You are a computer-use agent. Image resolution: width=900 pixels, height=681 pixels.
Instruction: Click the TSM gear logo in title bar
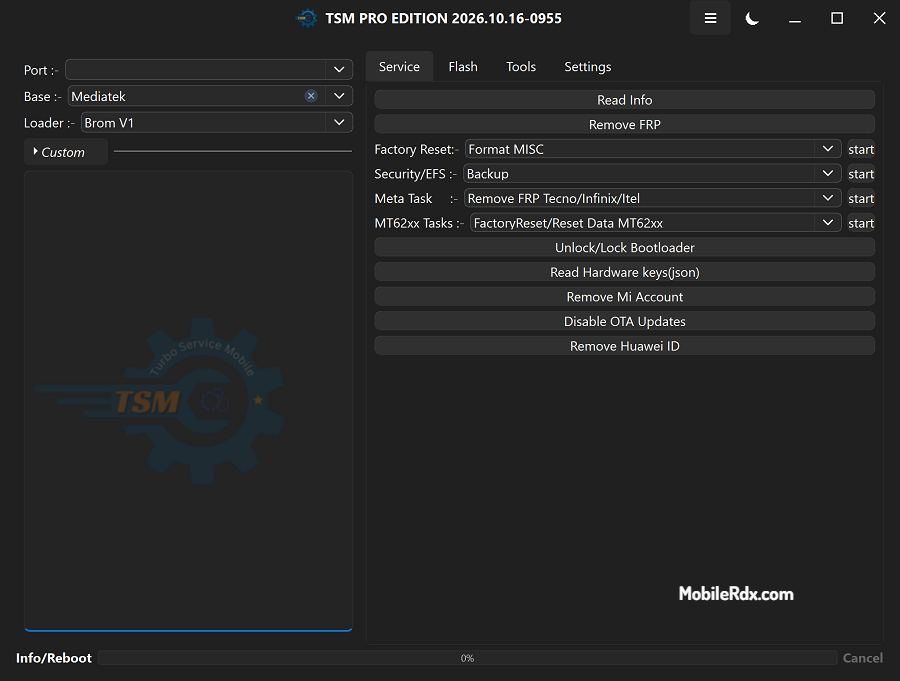pos(307,18)
